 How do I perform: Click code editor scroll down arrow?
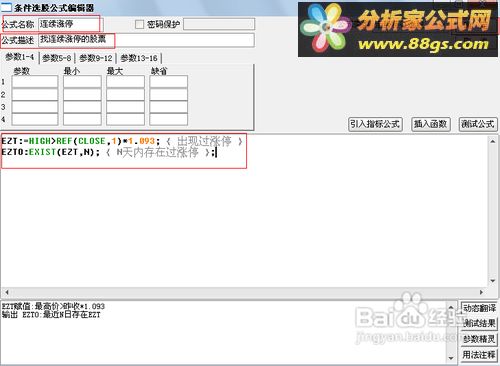click(492, 281)
